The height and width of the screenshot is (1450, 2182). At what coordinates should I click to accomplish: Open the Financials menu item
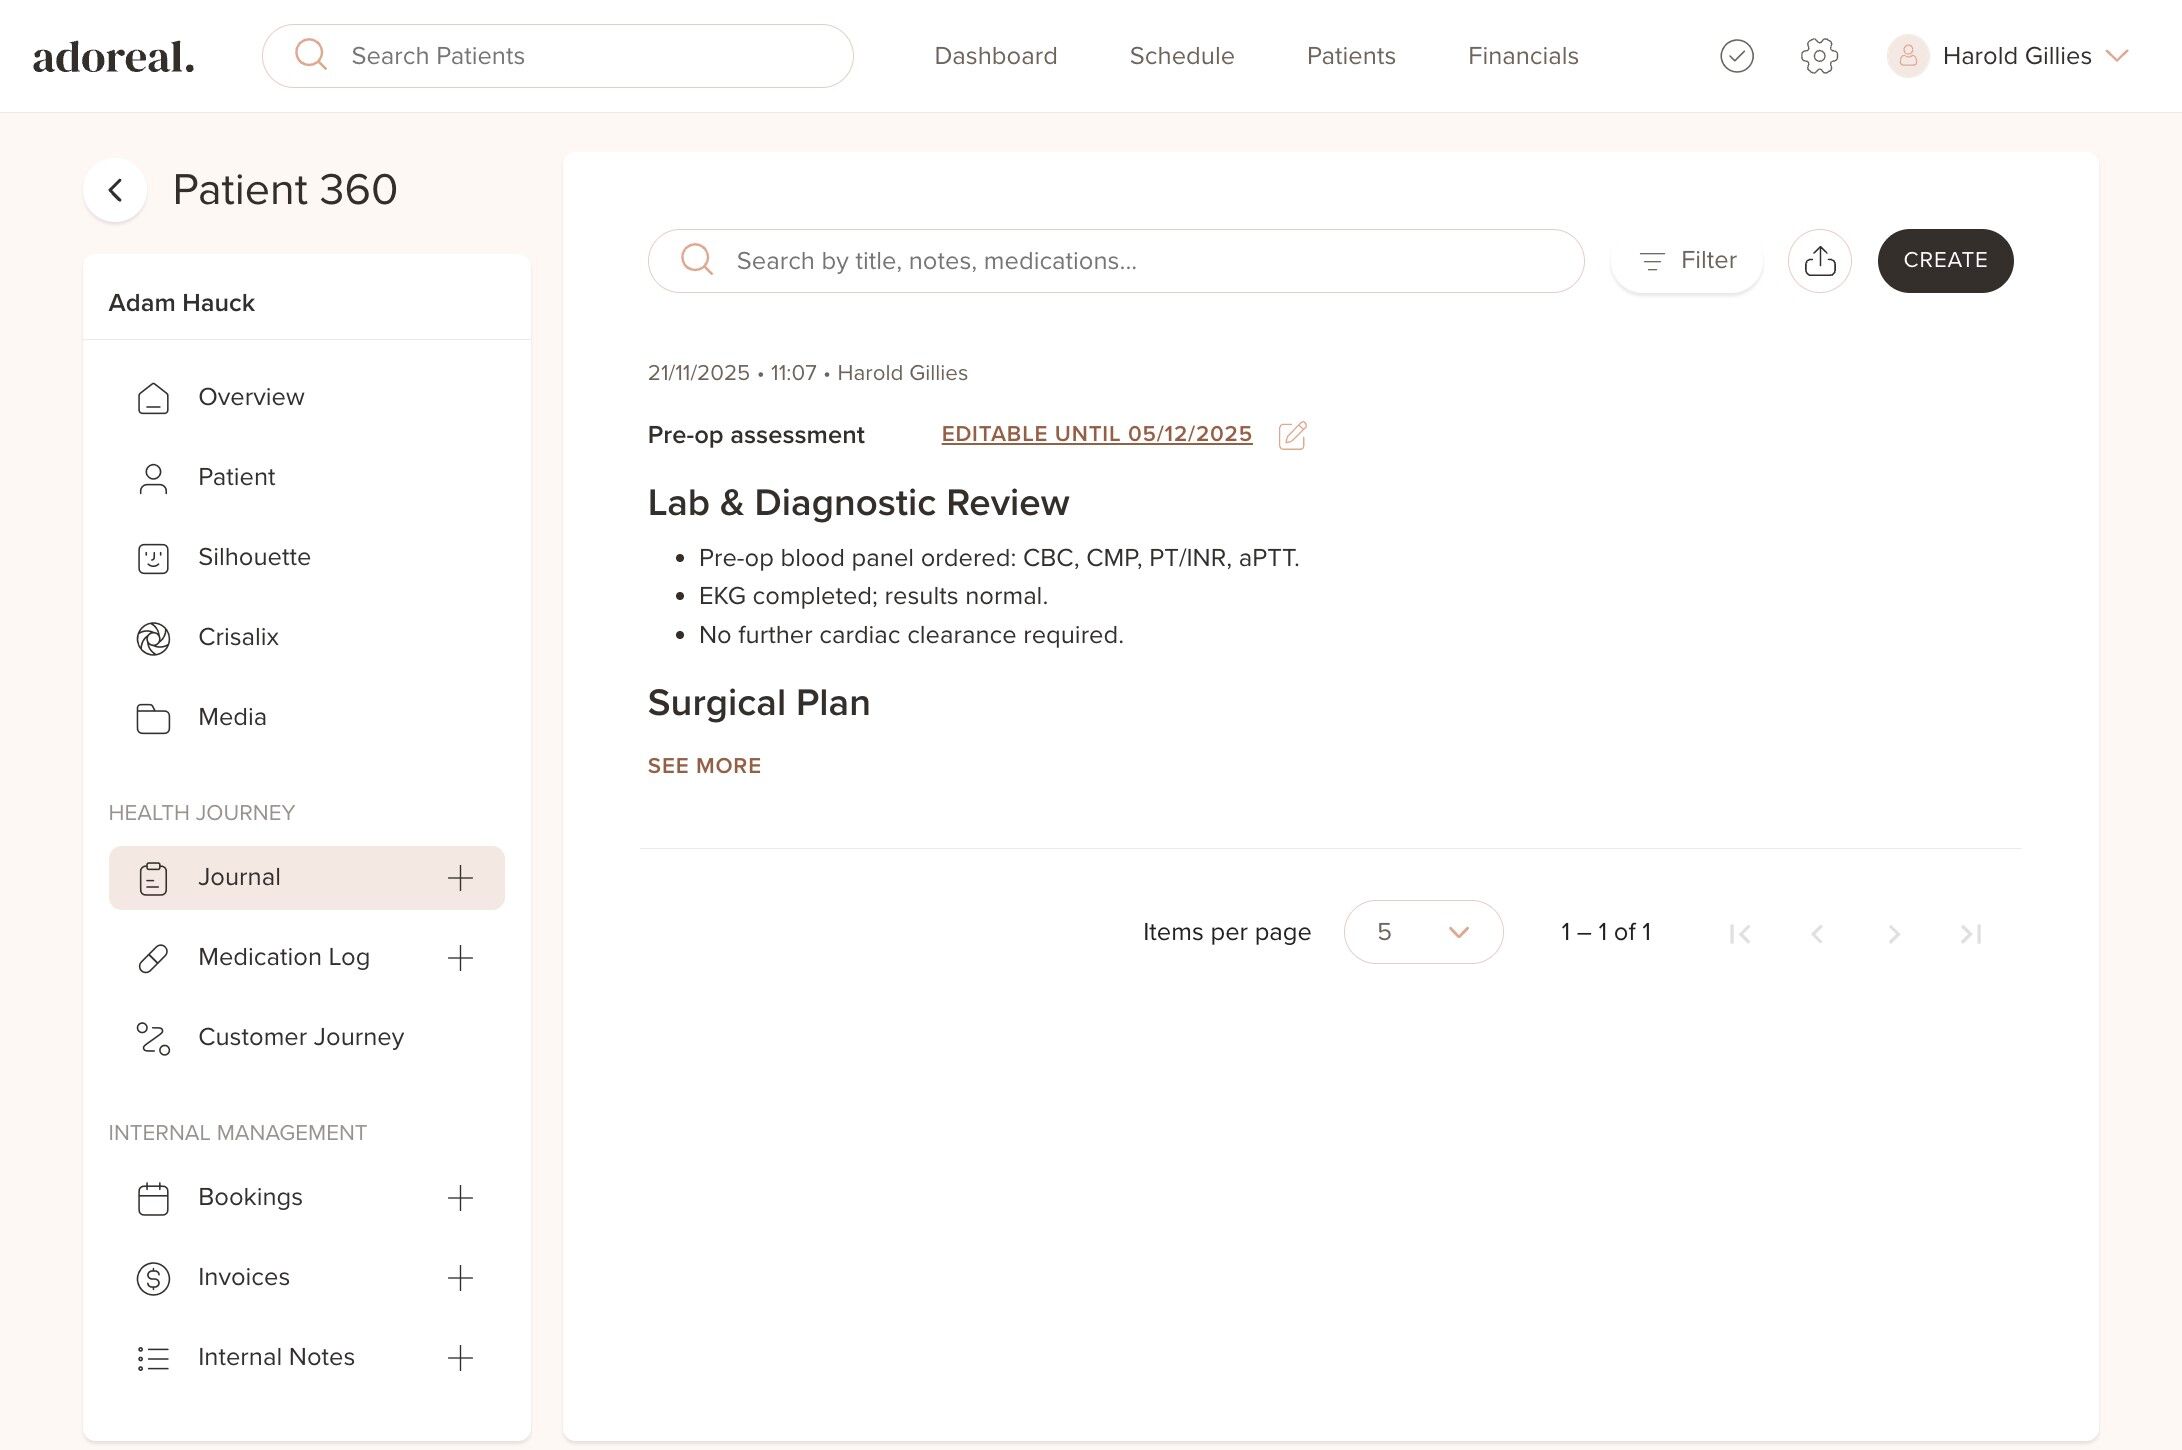pyautogui.click(x=1523, y=56)
